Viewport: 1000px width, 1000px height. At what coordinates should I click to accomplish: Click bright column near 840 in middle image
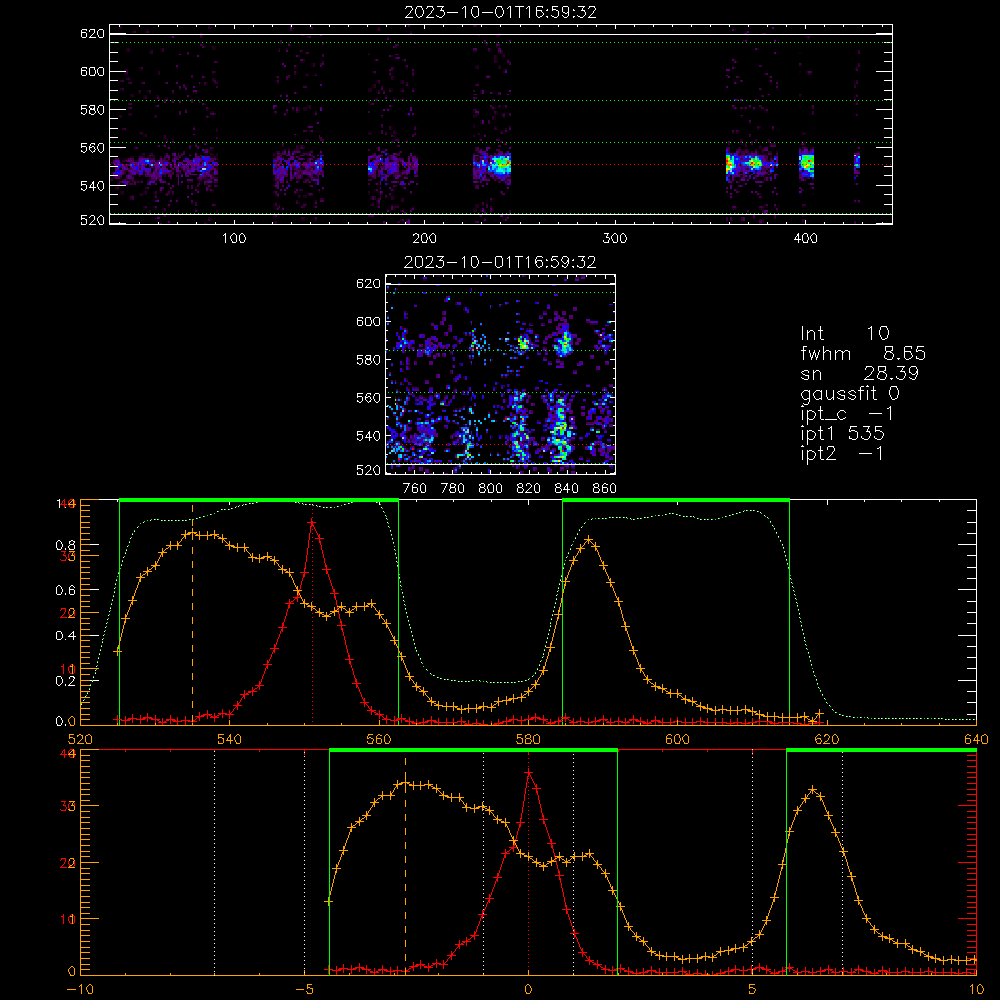coord(560,427)
